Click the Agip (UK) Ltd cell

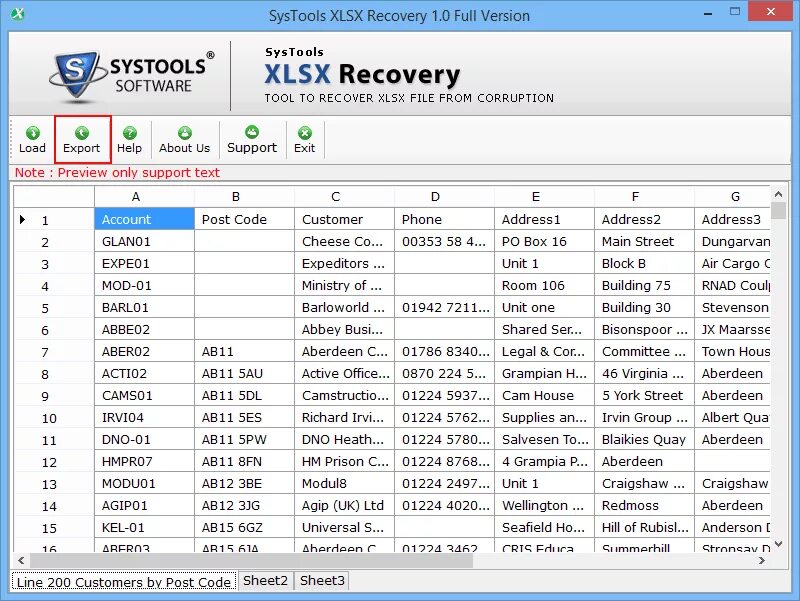(344, 506)
